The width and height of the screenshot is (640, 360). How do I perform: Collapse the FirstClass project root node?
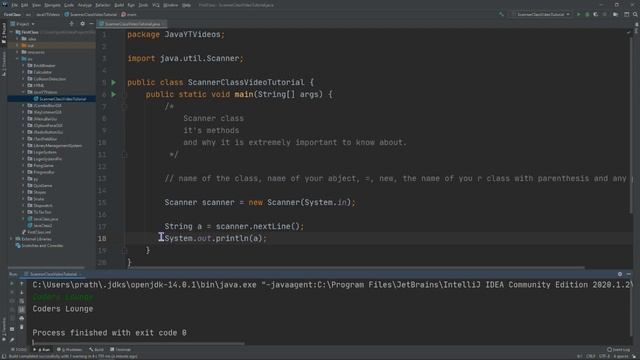12,32
